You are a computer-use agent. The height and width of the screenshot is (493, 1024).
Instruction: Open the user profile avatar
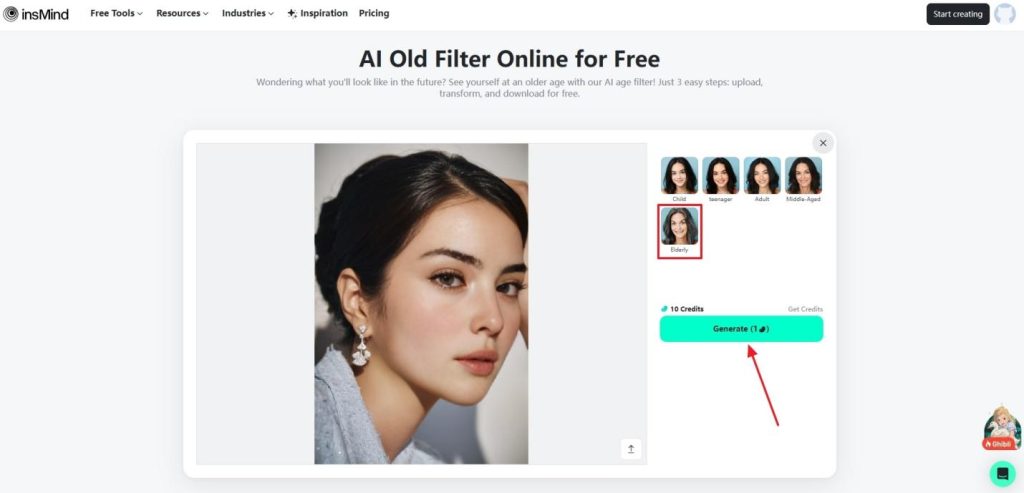(1004, 14)
